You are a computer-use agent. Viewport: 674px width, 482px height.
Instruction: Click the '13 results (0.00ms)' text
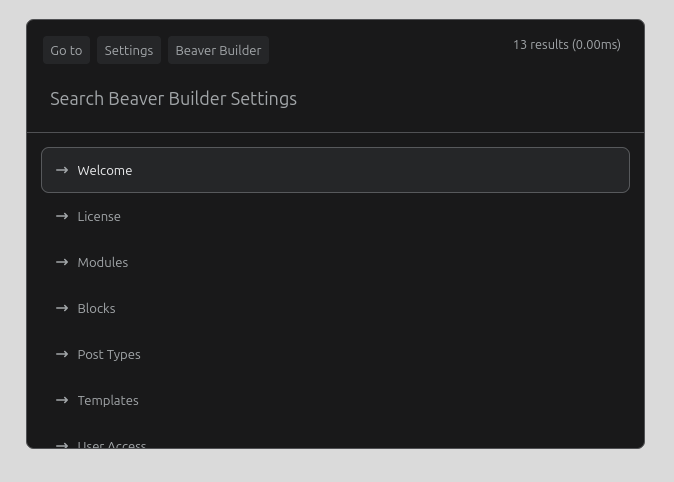567,45
